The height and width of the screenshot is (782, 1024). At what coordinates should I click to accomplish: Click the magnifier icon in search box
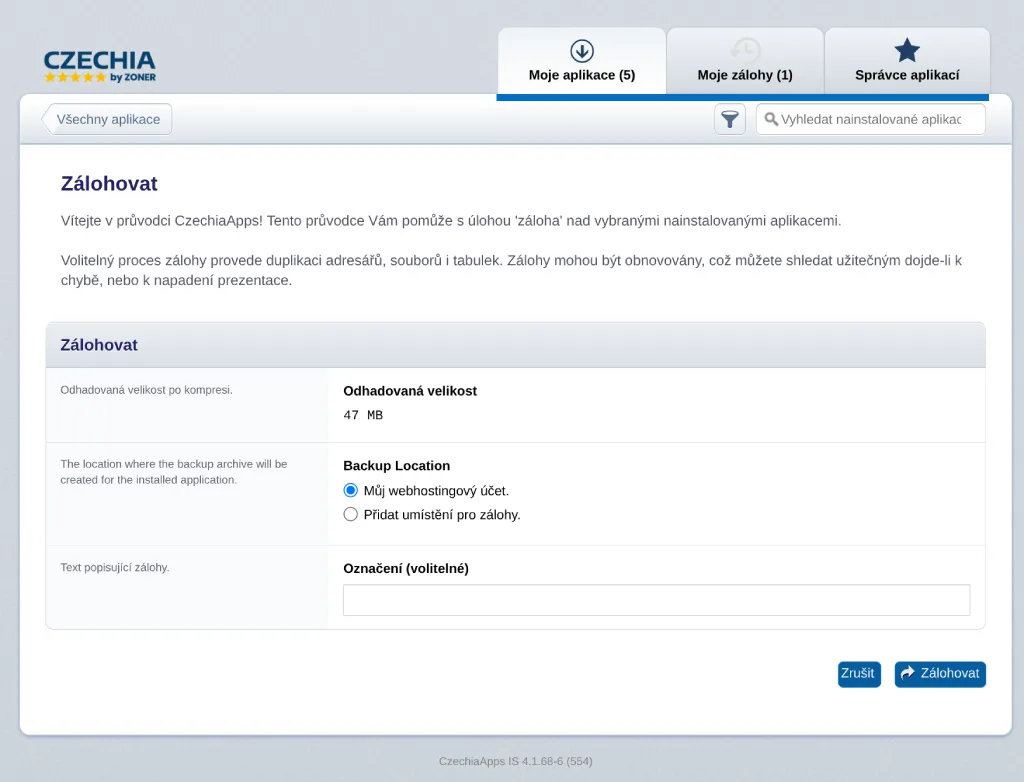771,120
